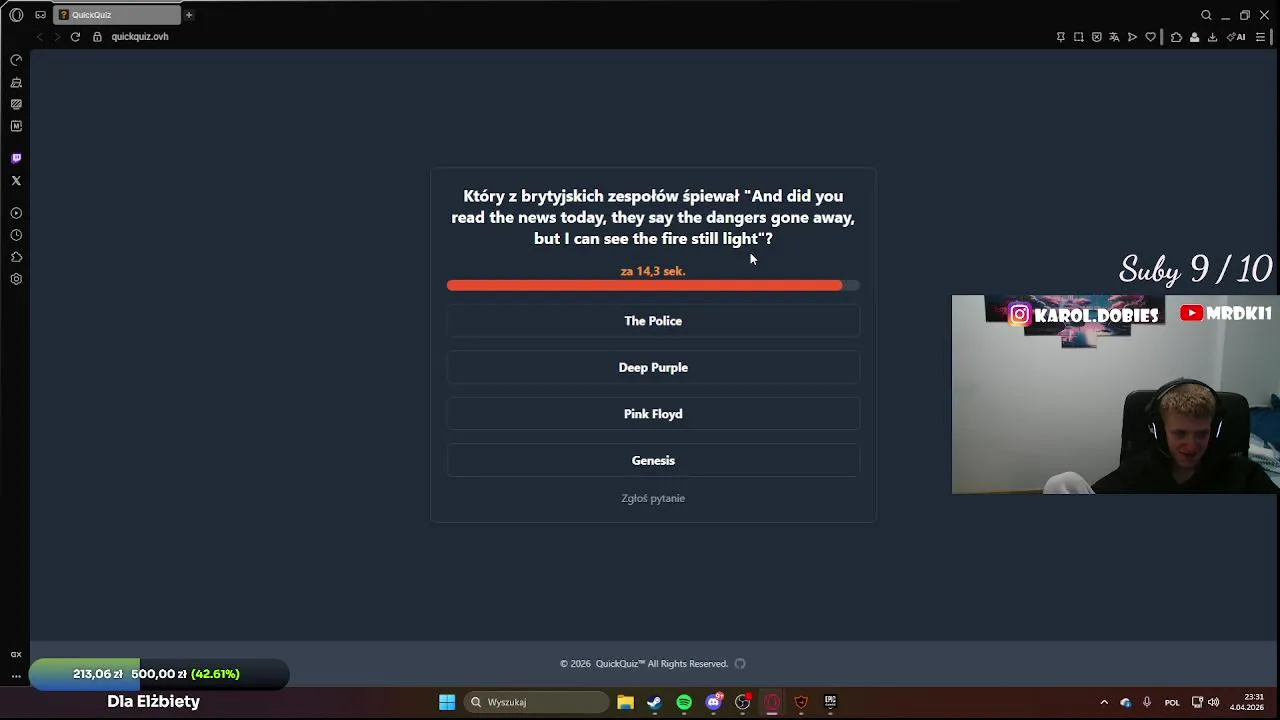Click the webcam video overlay
The image size is (1280, 720).
[x=1115, y=394]
